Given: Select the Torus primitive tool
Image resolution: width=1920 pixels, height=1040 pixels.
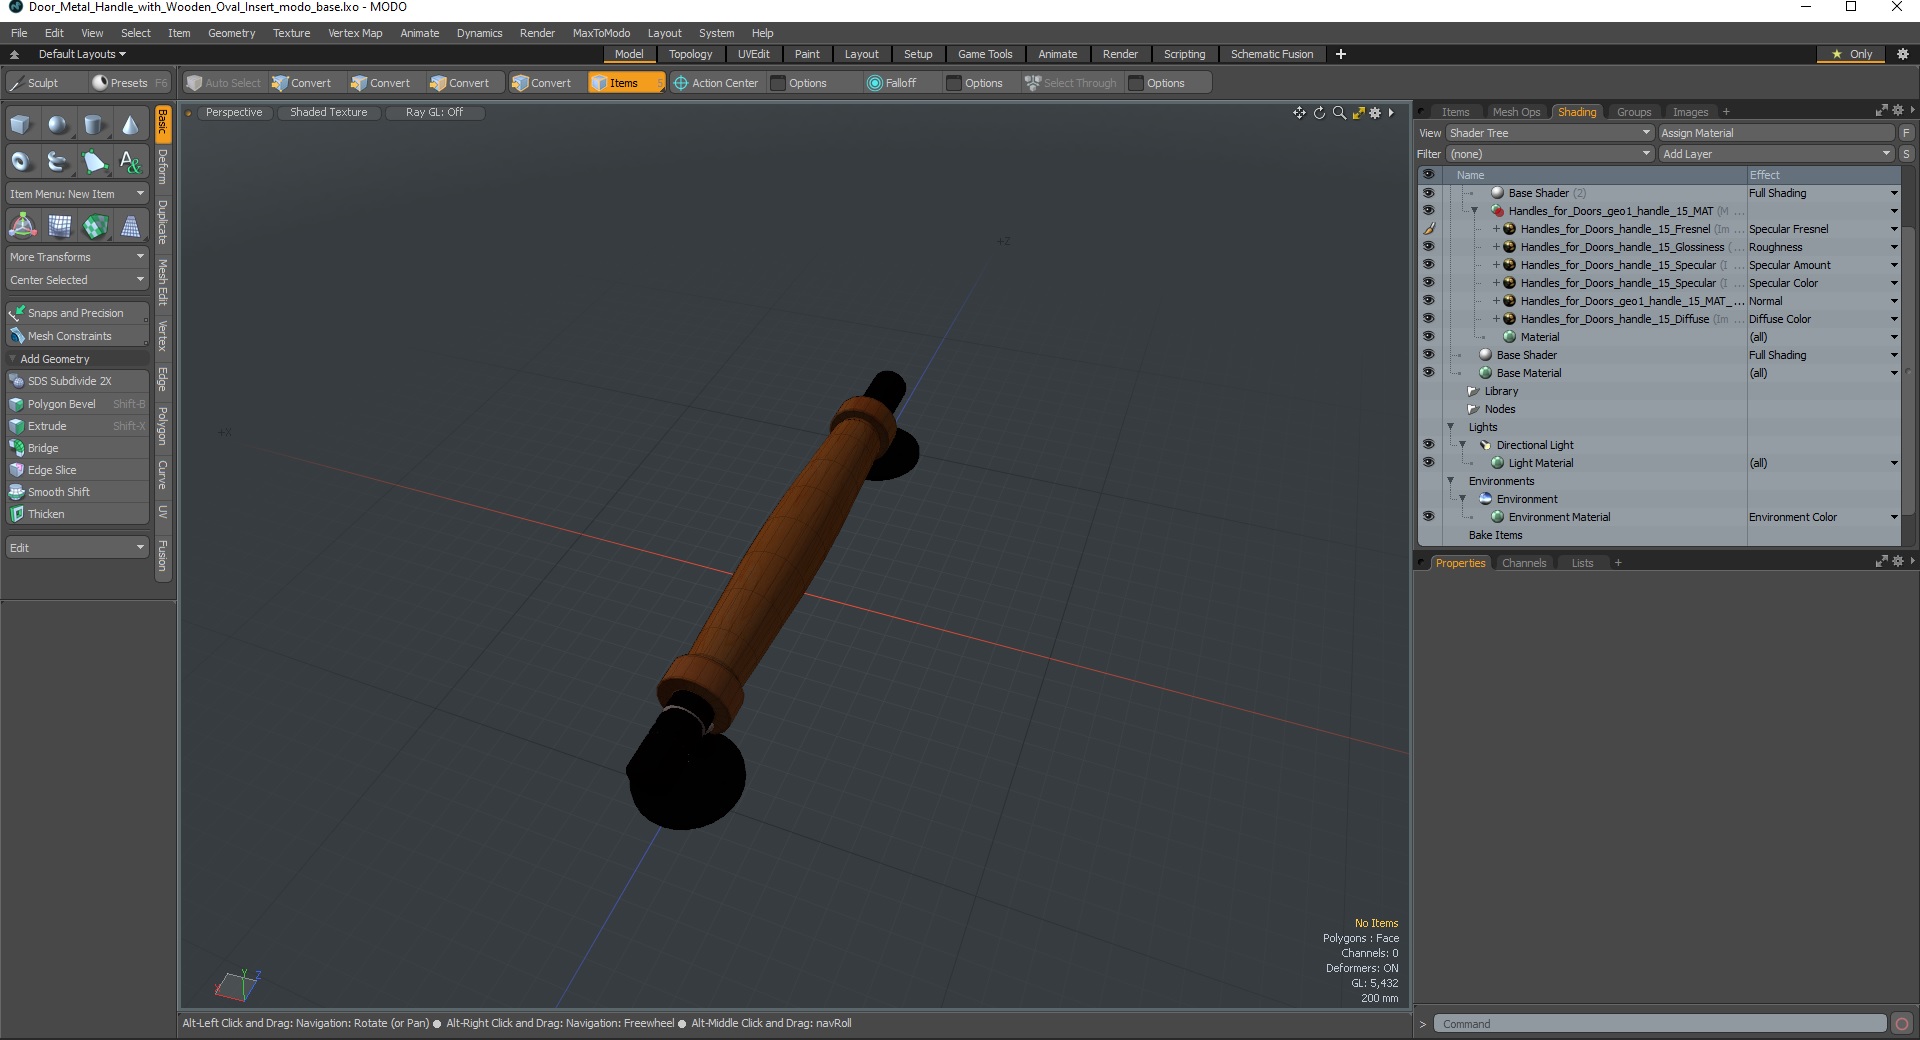Looking at the screenshot, I should 21,161.
